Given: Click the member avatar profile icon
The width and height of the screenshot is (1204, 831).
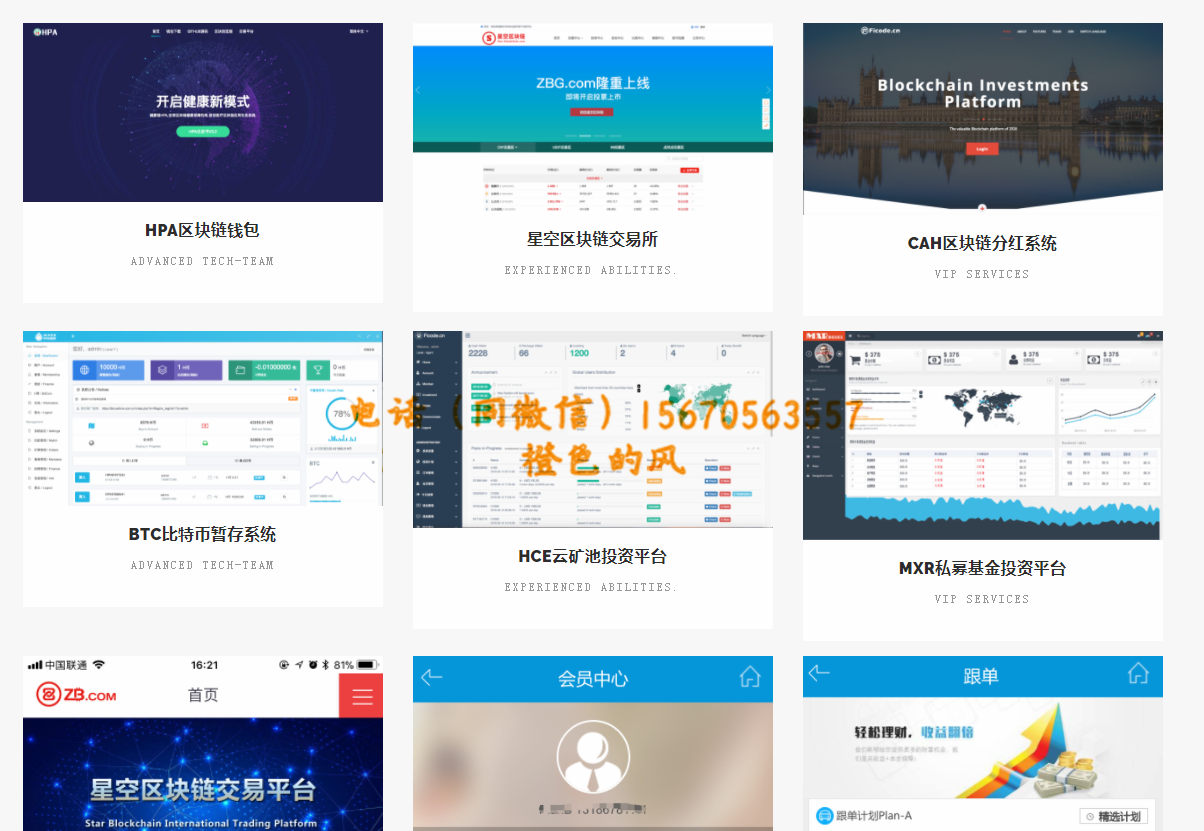Looking at the screenshot, I should click(x=592, y=757).
